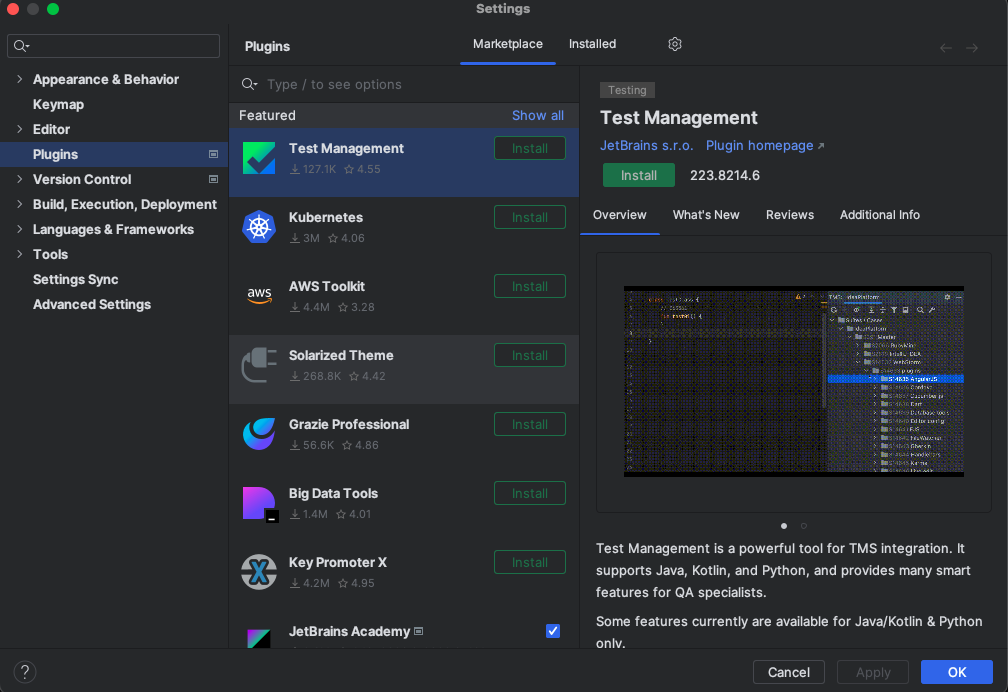The height and width of the screenshot is (692, 1008).
Task: Open the What's New tab
Action: (706, 215)
